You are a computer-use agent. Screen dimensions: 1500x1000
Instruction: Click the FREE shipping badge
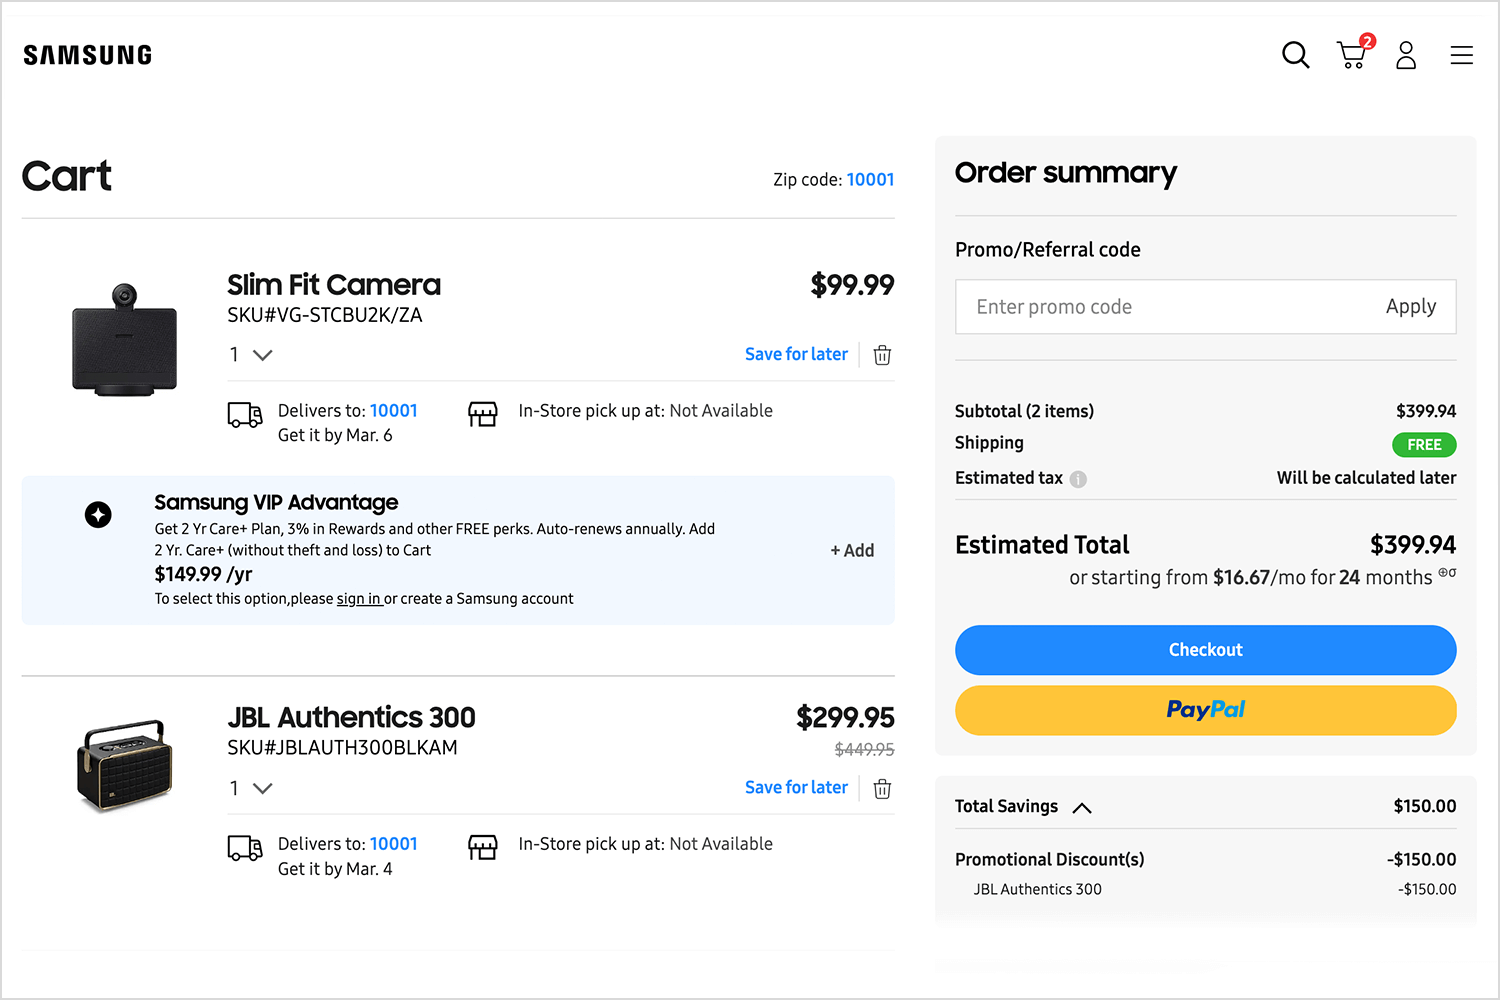pos(1424,445)
